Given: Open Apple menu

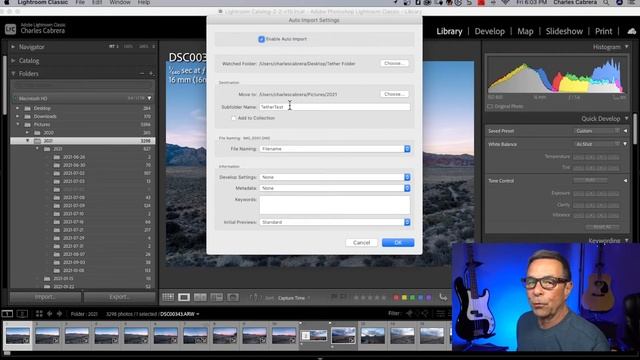Looking at the screenshot, I should pyautogui.click(x=7, y=2).
